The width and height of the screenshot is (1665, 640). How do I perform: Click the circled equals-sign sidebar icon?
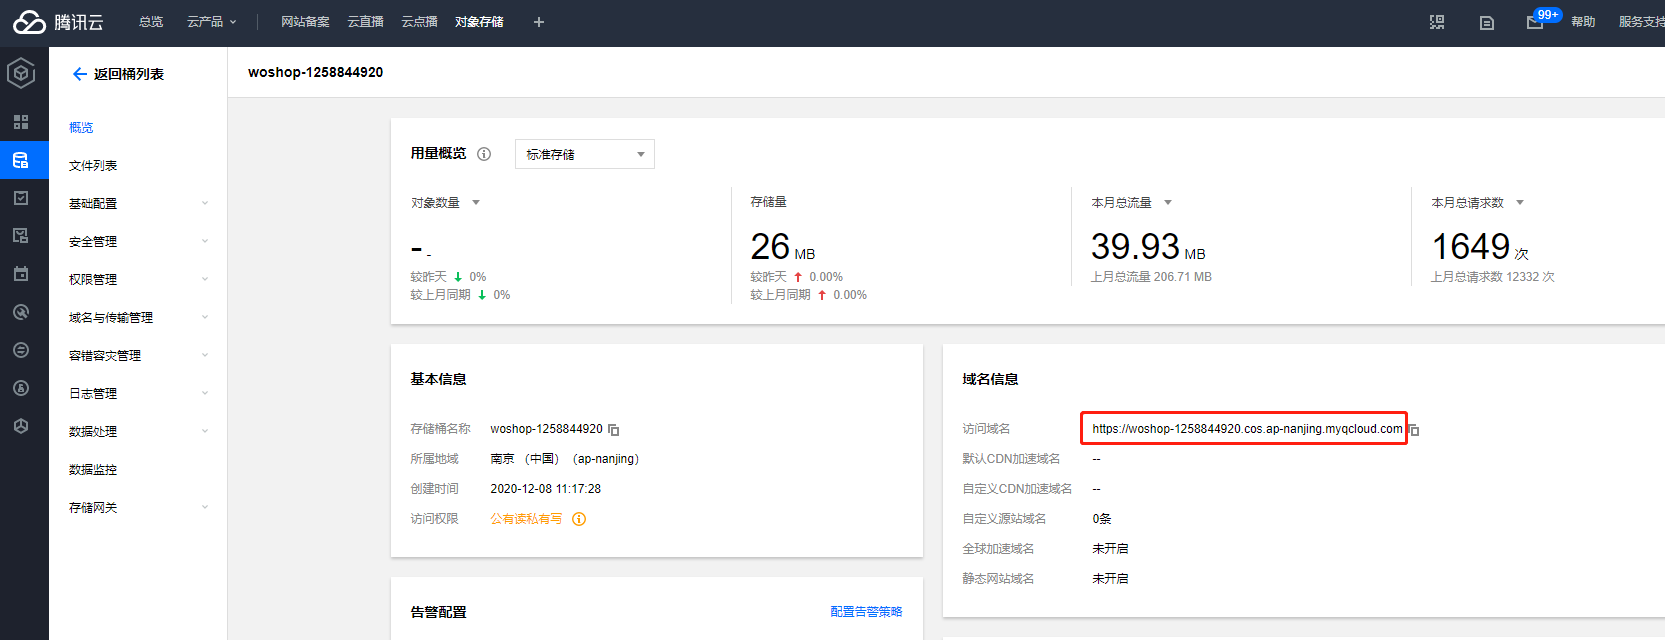coord(21,350)
